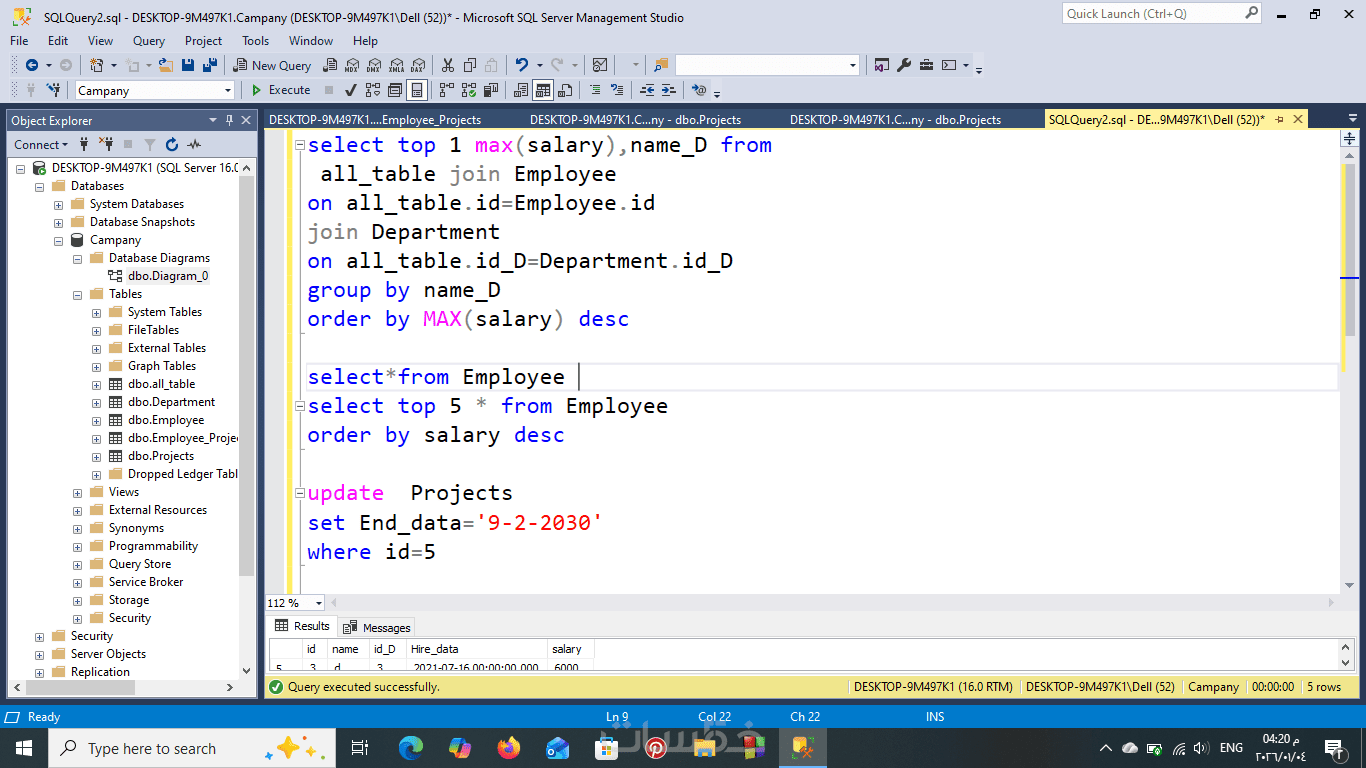Toggle Include Live Query Statistics
This screenshot has height=768, width=1366.
[x=469, y=90]
